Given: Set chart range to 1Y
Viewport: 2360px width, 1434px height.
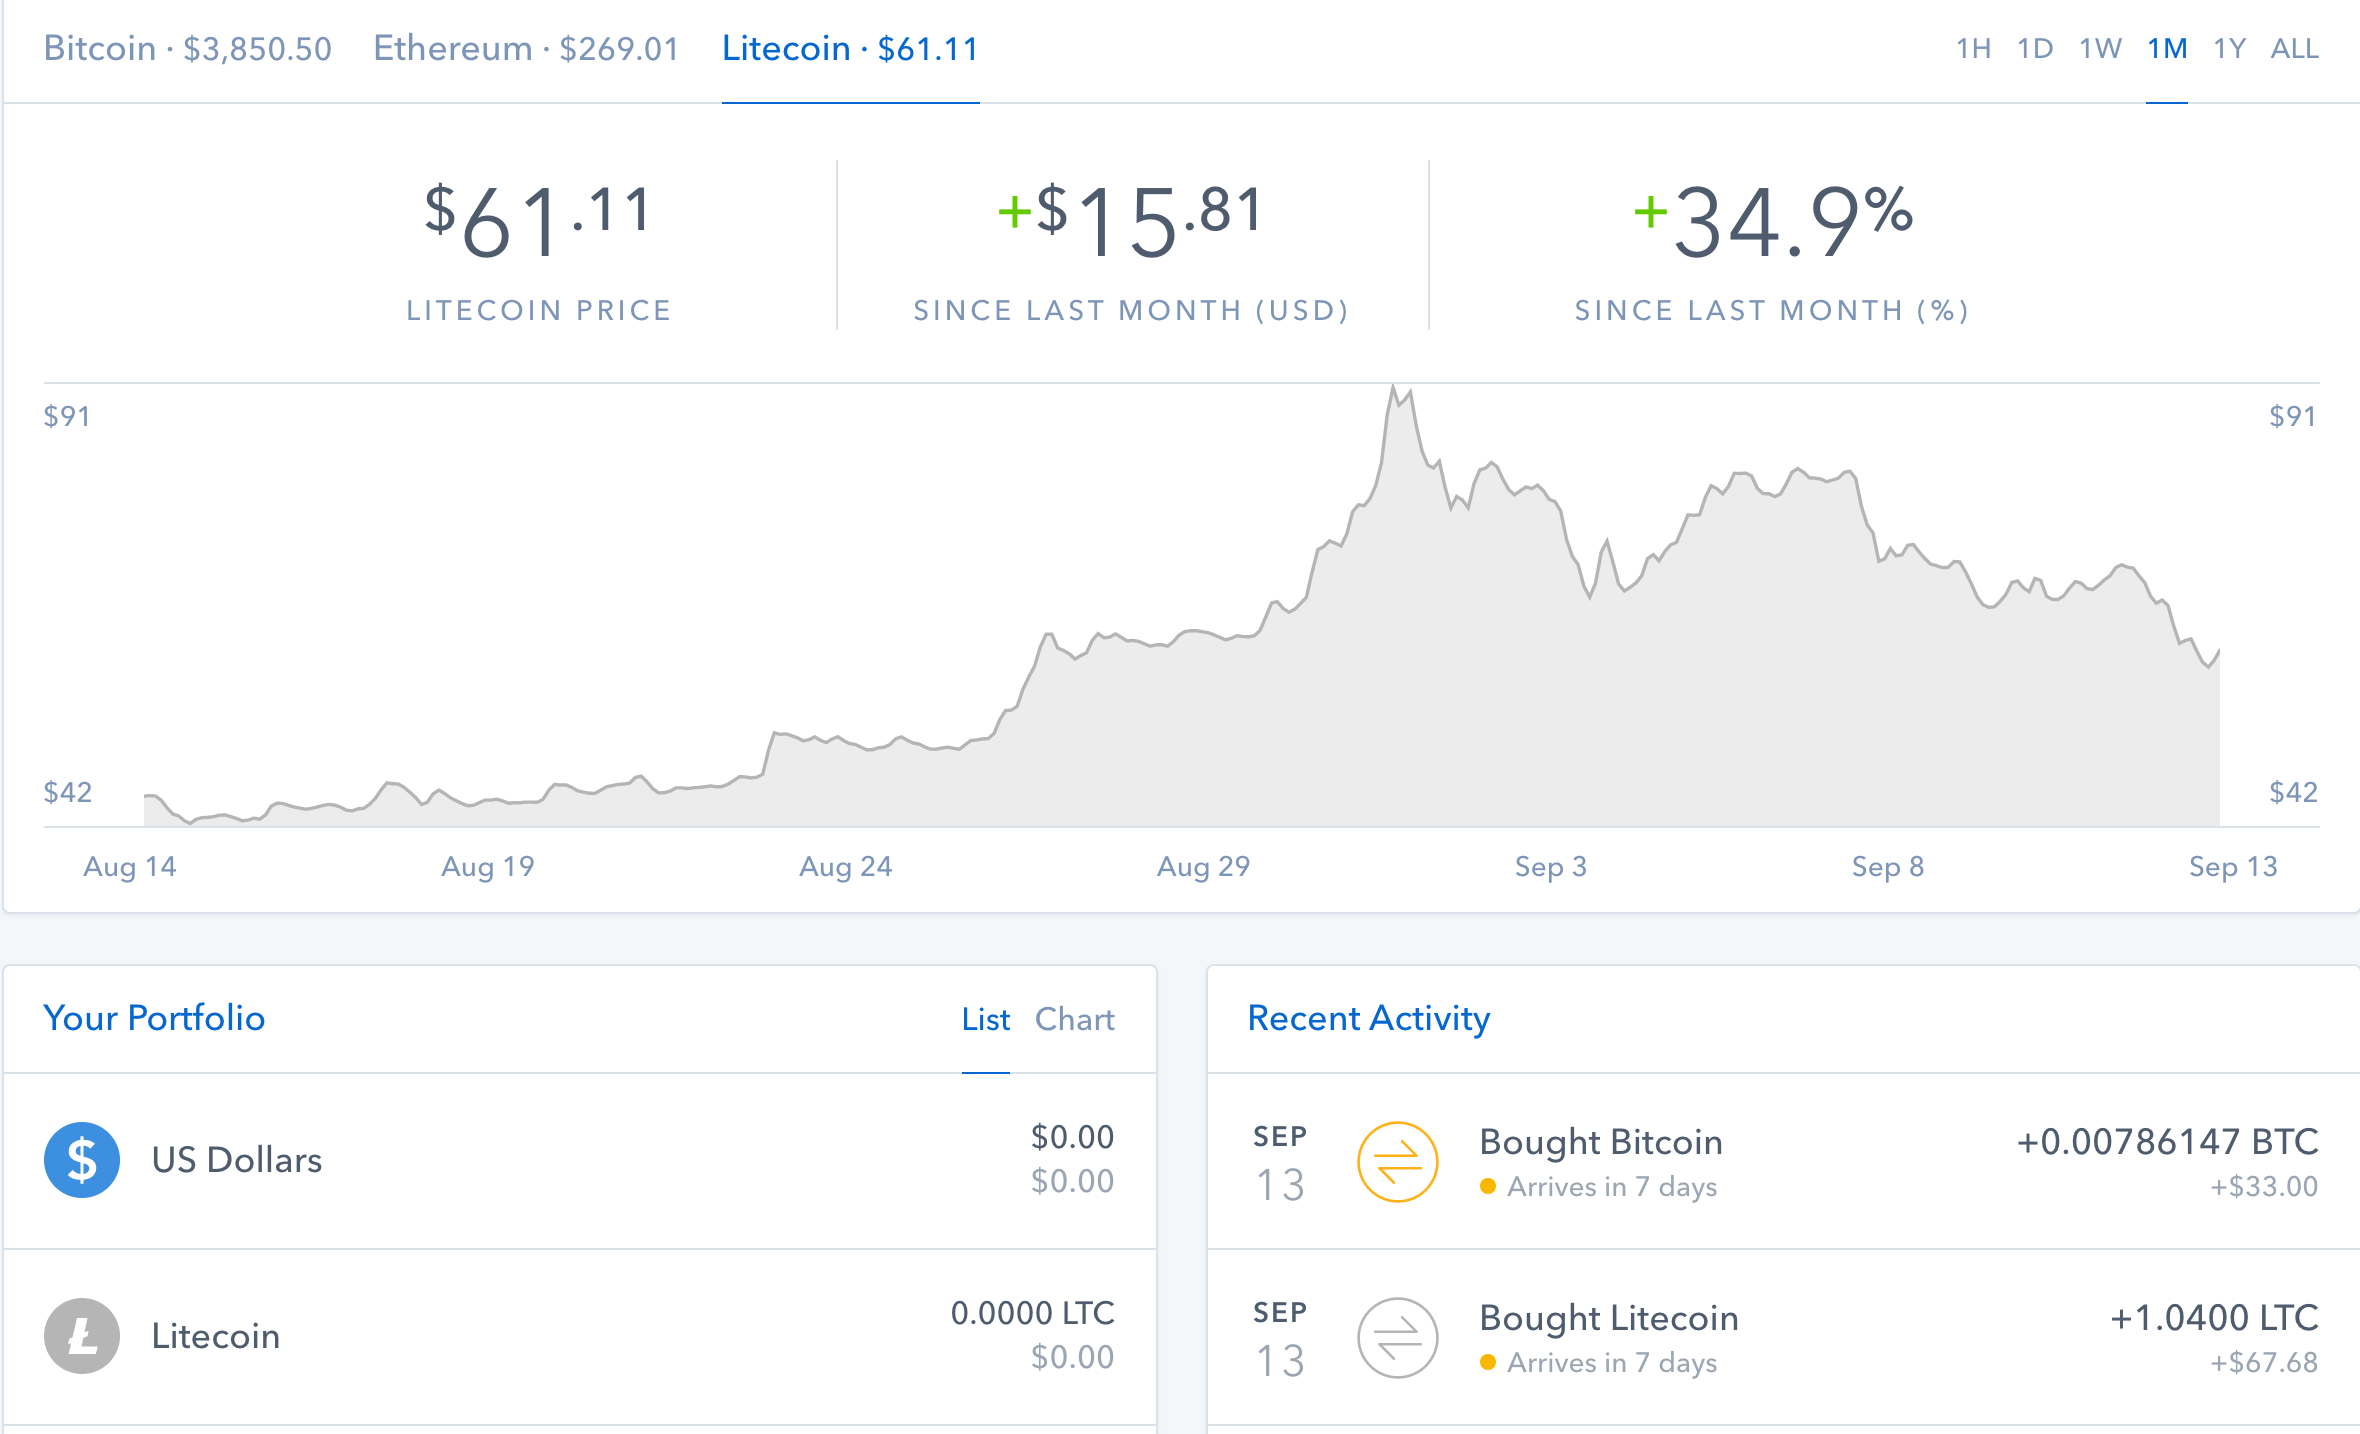Looking at the screenshot, I should pyautogui.click(x=2229, y=48).
